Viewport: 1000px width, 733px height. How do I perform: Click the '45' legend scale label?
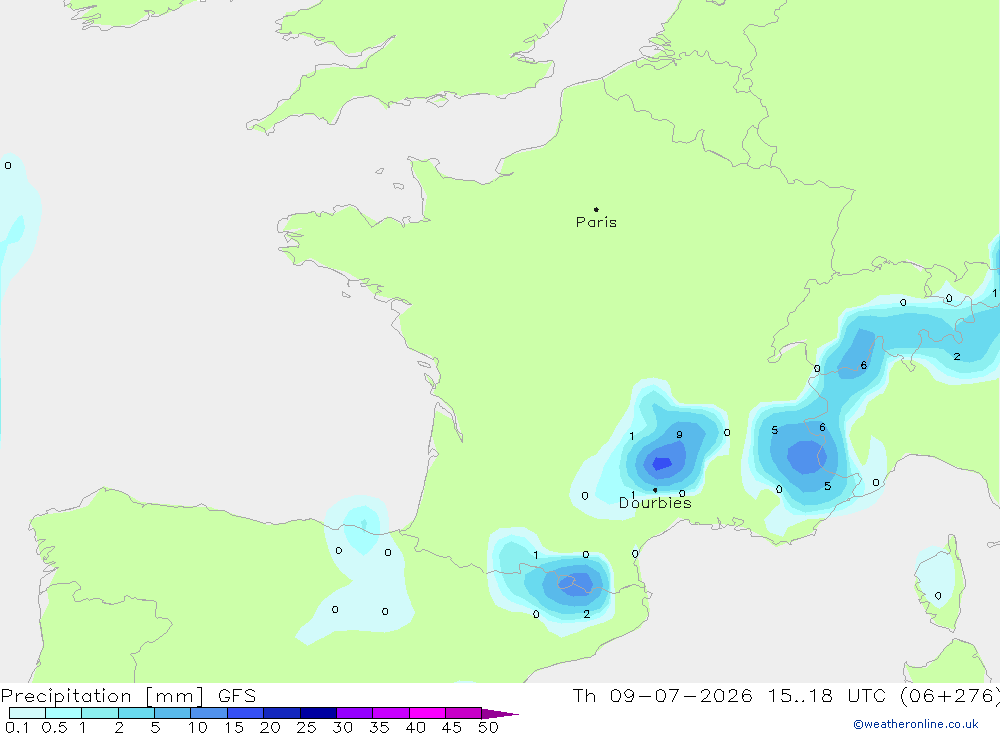click(x=452, y=727)
